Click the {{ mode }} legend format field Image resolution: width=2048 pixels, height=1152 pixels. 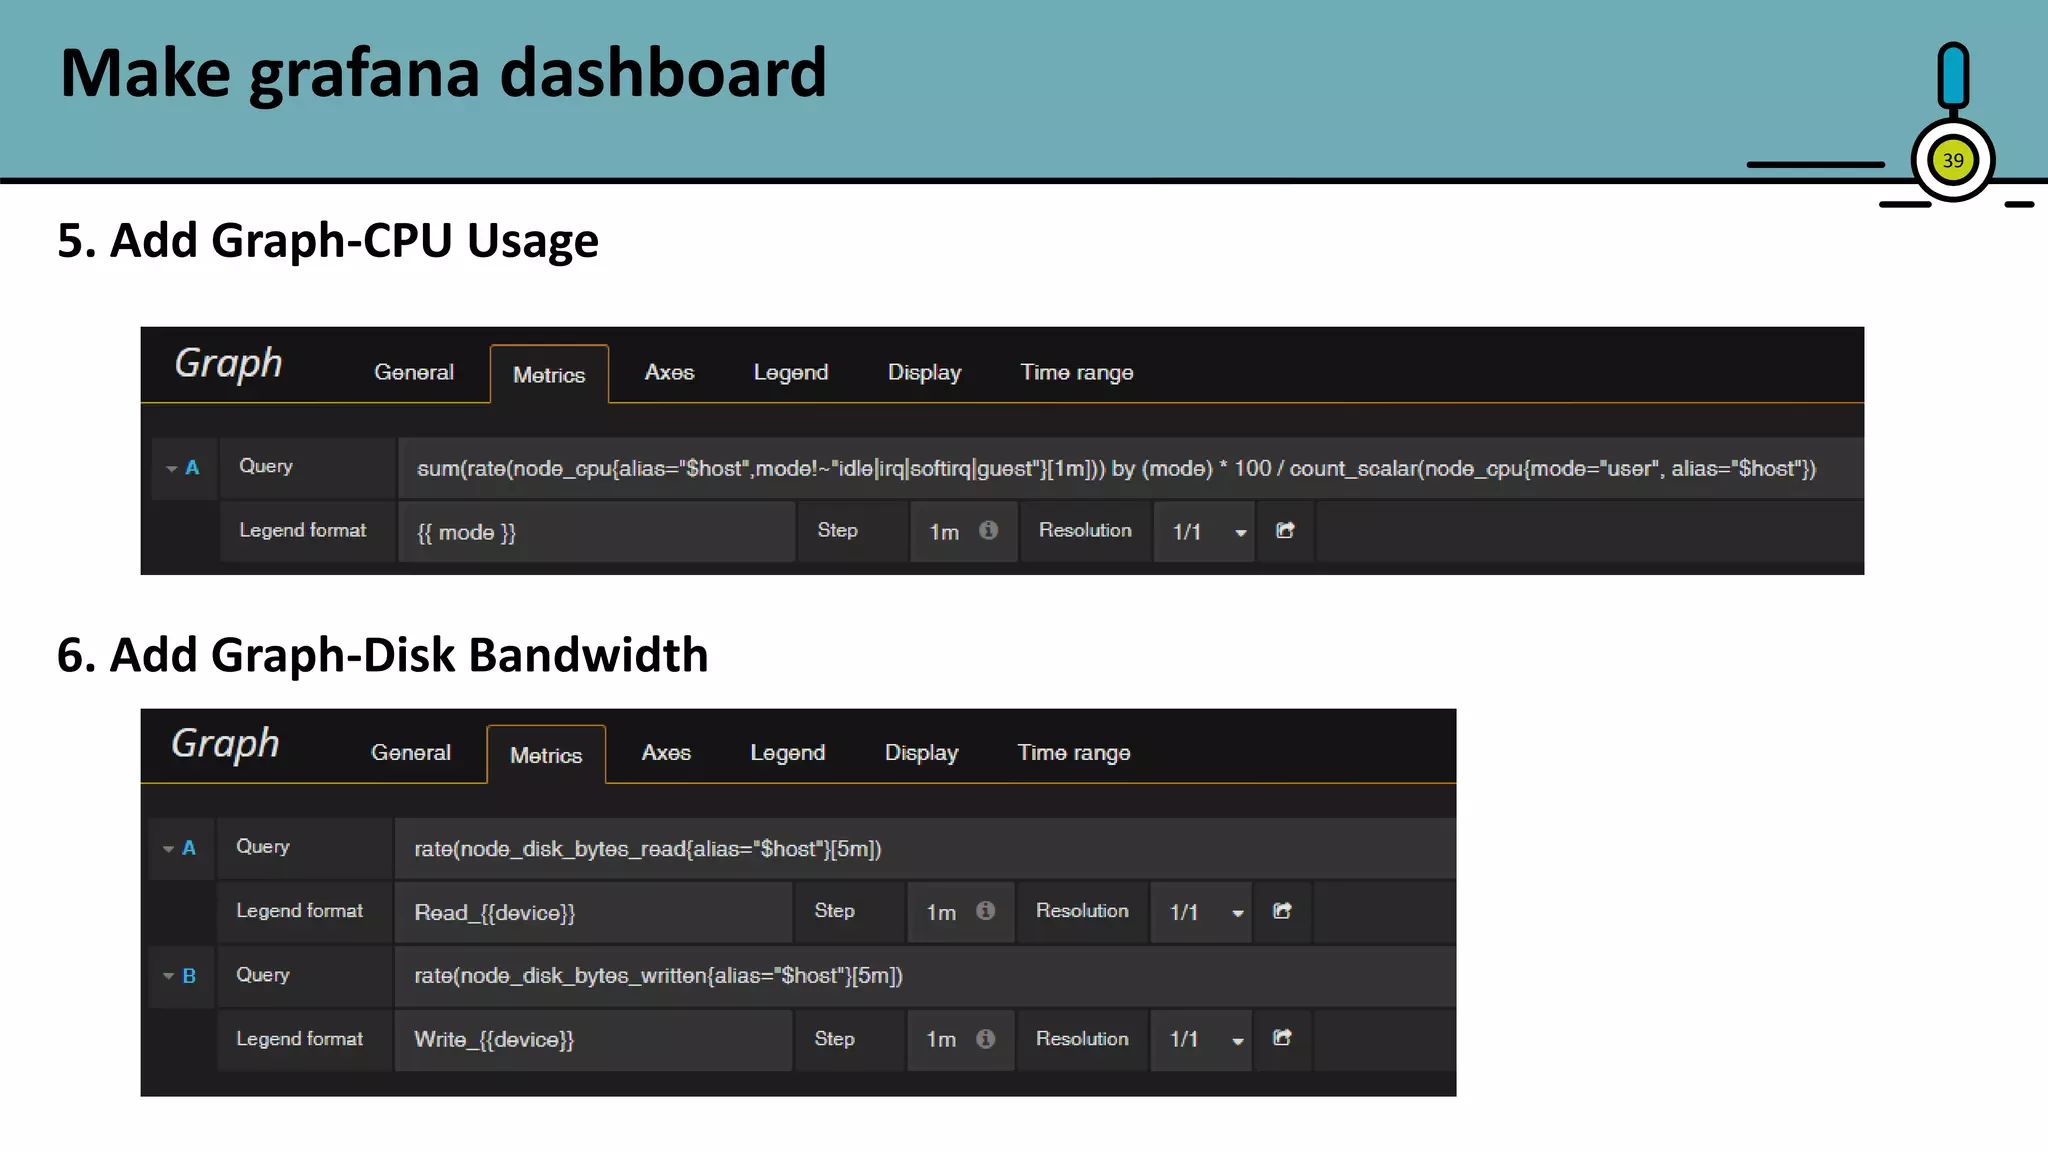pyautogui.click(x=596, y=532)
